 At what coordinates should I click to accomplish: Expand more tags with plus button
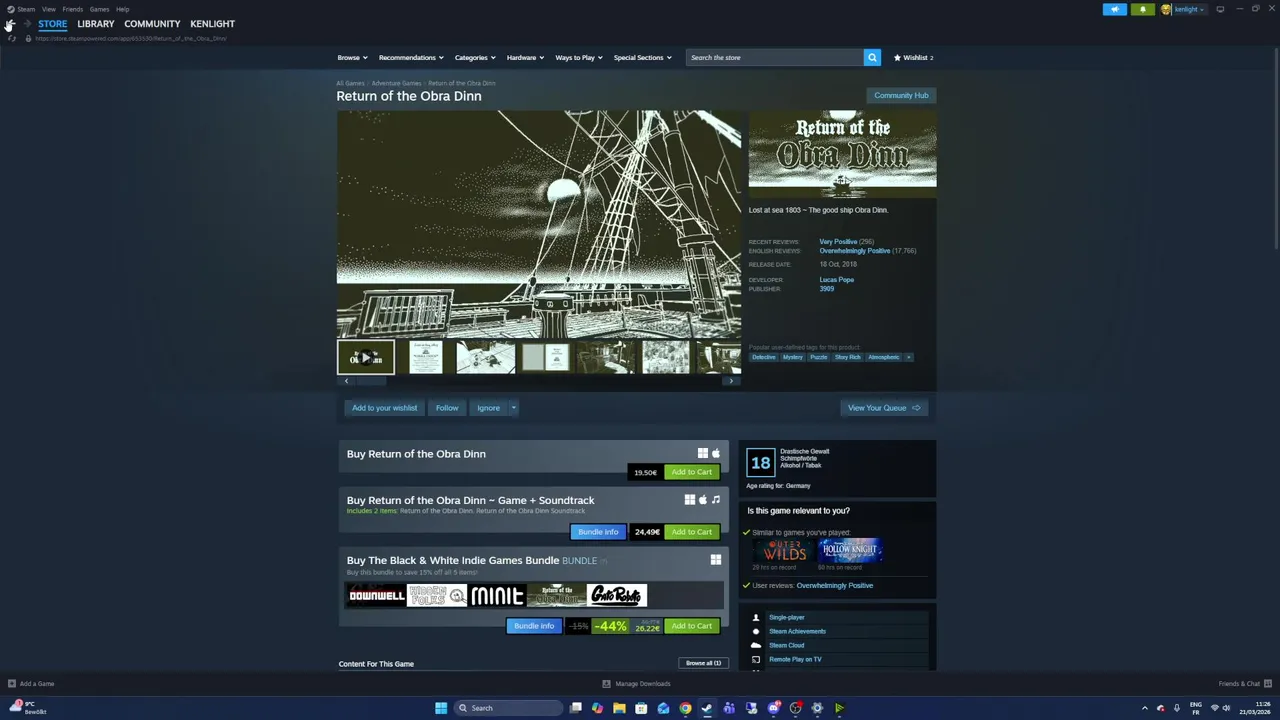908,357
